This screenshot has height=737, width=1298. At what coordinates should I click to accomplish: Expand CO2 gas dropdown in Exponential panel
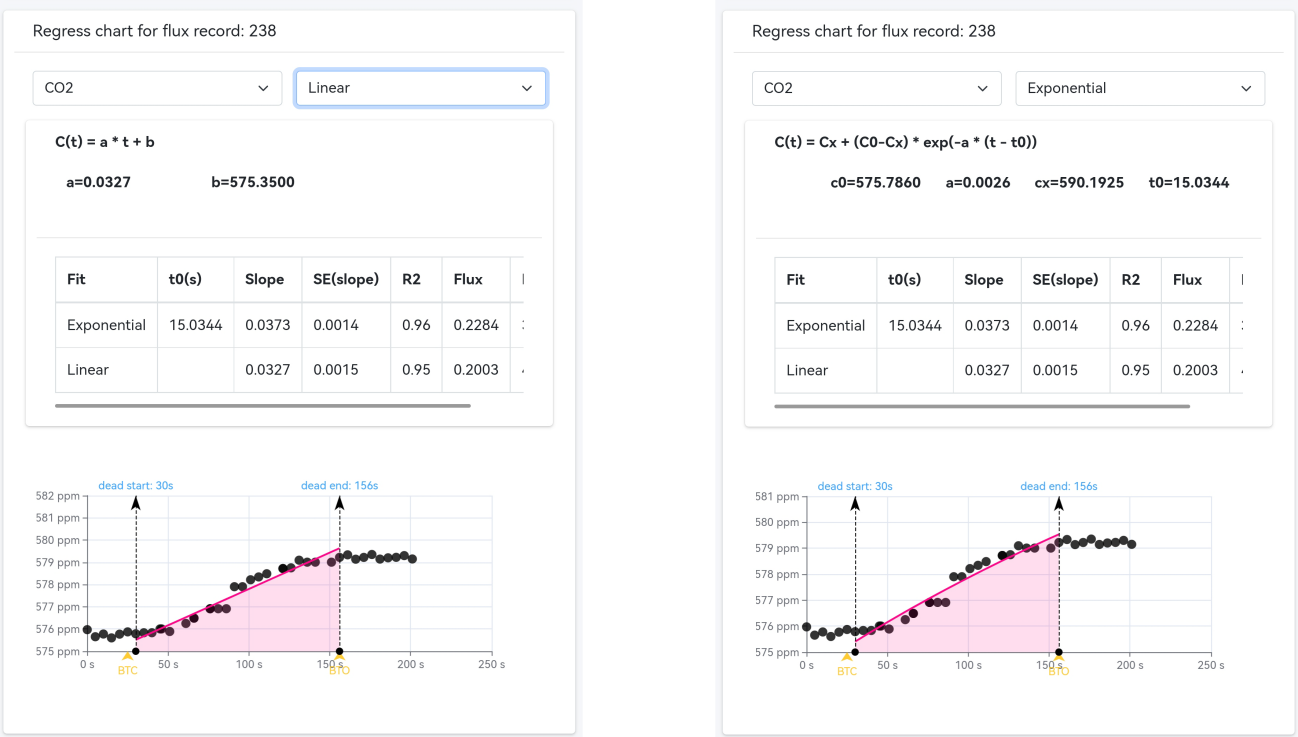point(876,88)
